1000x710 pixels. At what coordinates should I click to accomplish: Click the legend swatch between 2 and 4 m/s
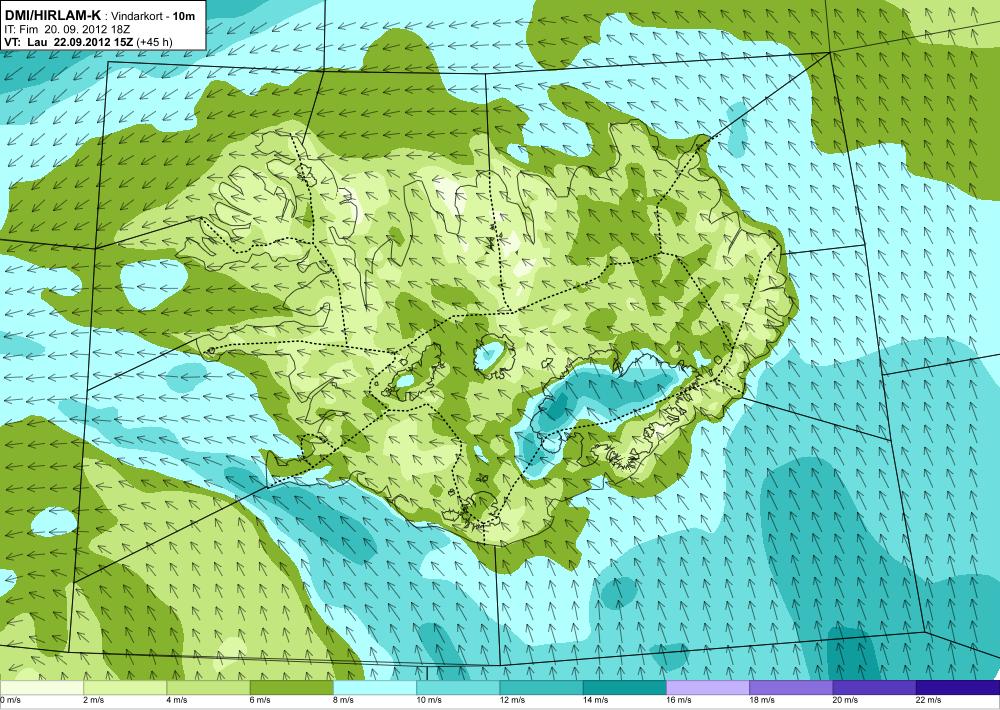tap(125, 688)
